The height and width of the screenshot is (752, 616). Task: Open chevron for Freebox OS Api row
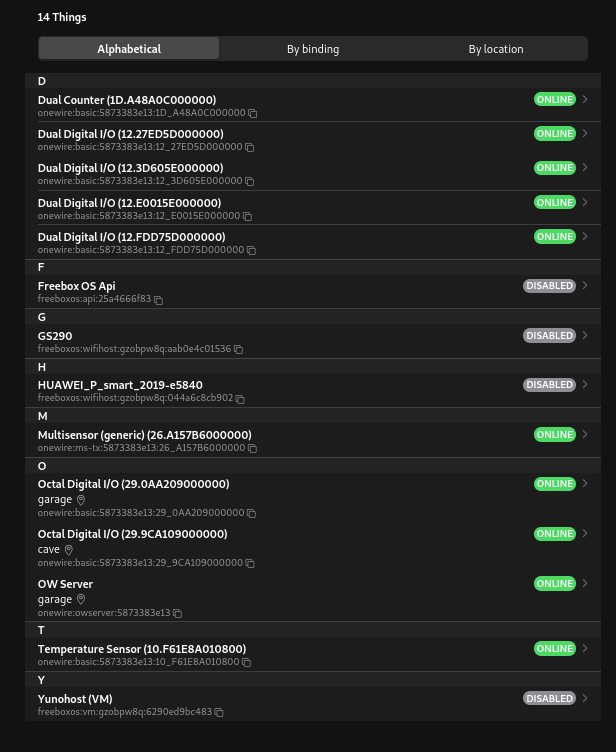[x=585, y=286]
